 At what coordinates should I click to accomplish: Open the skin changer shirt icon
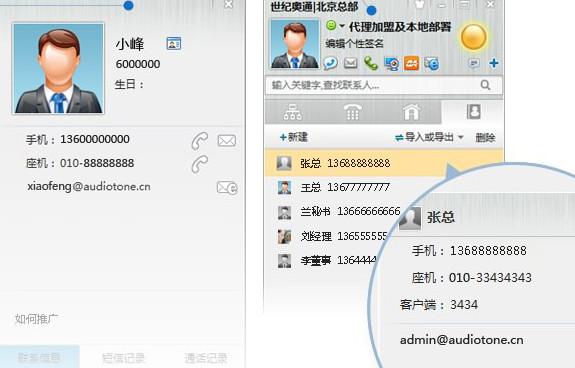tap(420, 5)
